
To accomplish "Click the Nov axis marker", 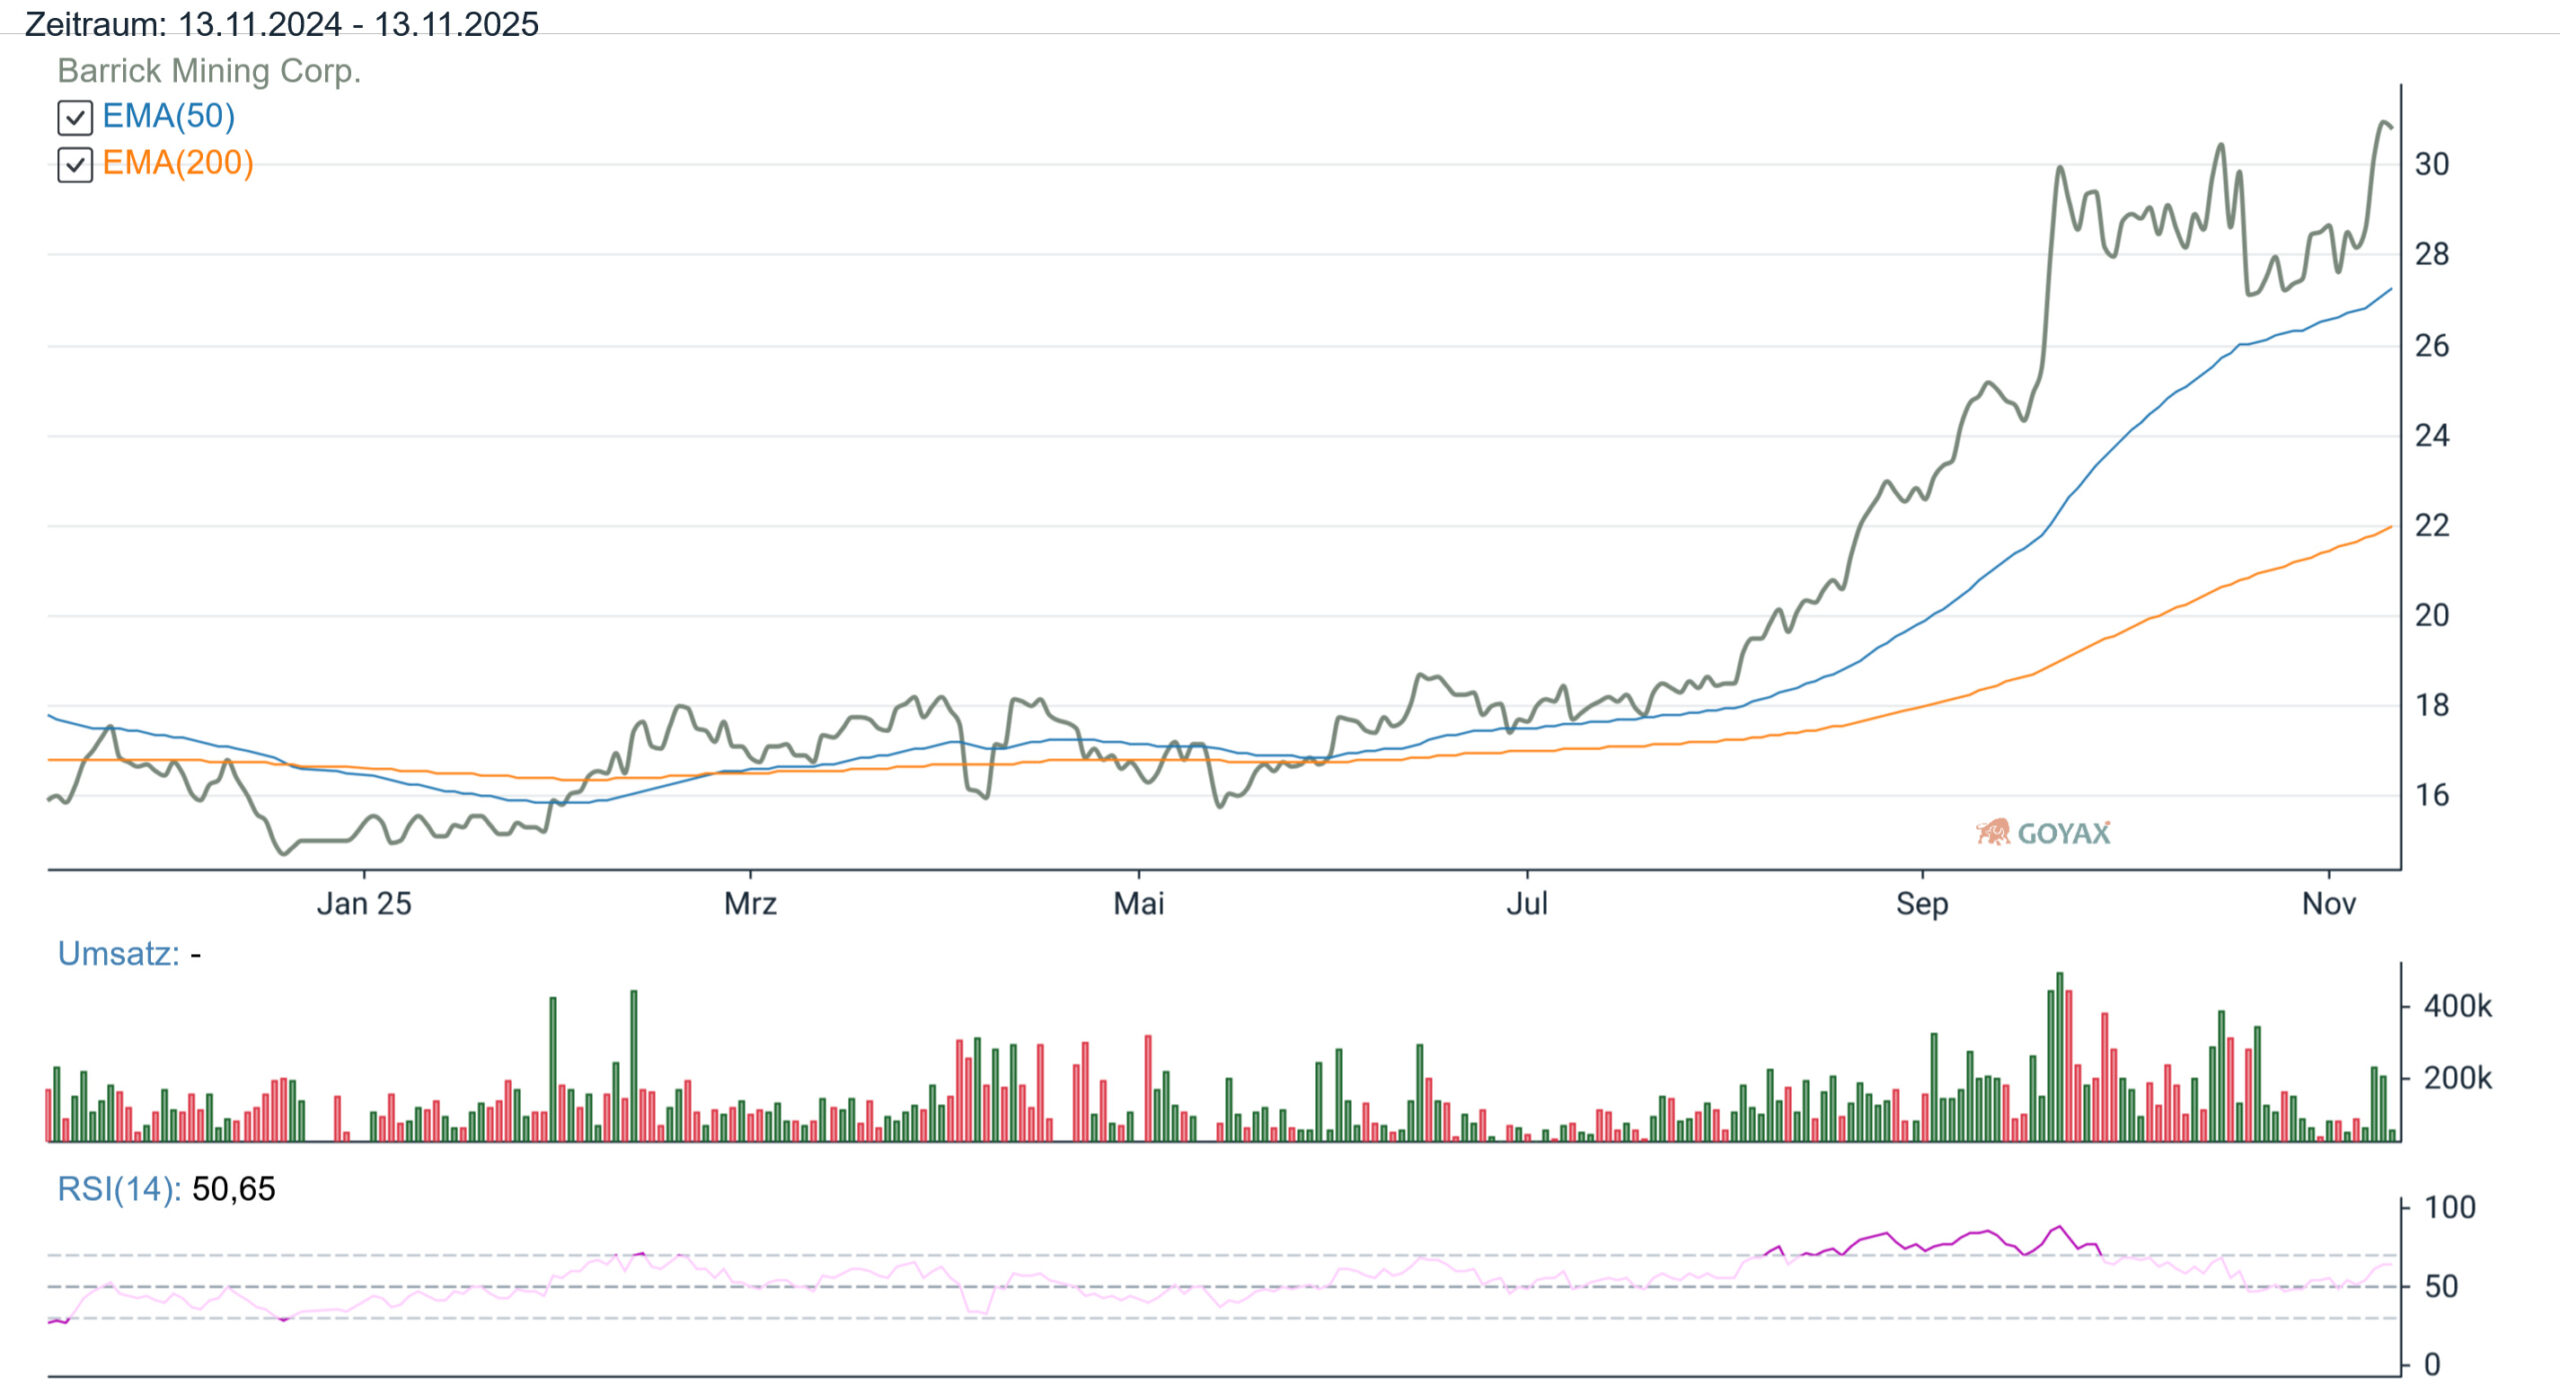I will (x=2328, y=904).
